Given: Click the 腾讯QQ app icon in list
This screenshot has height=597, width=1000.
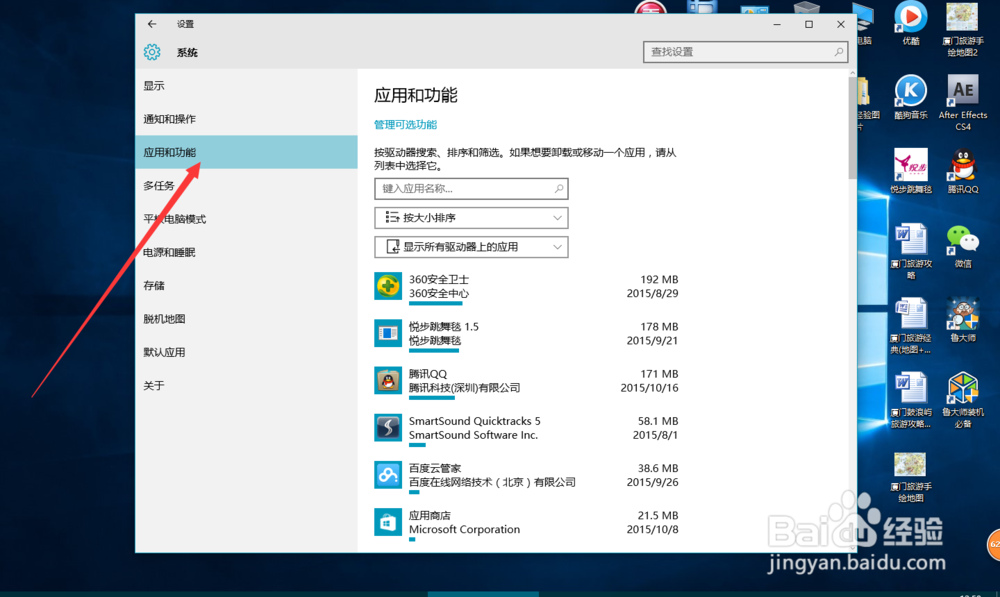Looking at the screenshot, I should click(x=388, y=380).
